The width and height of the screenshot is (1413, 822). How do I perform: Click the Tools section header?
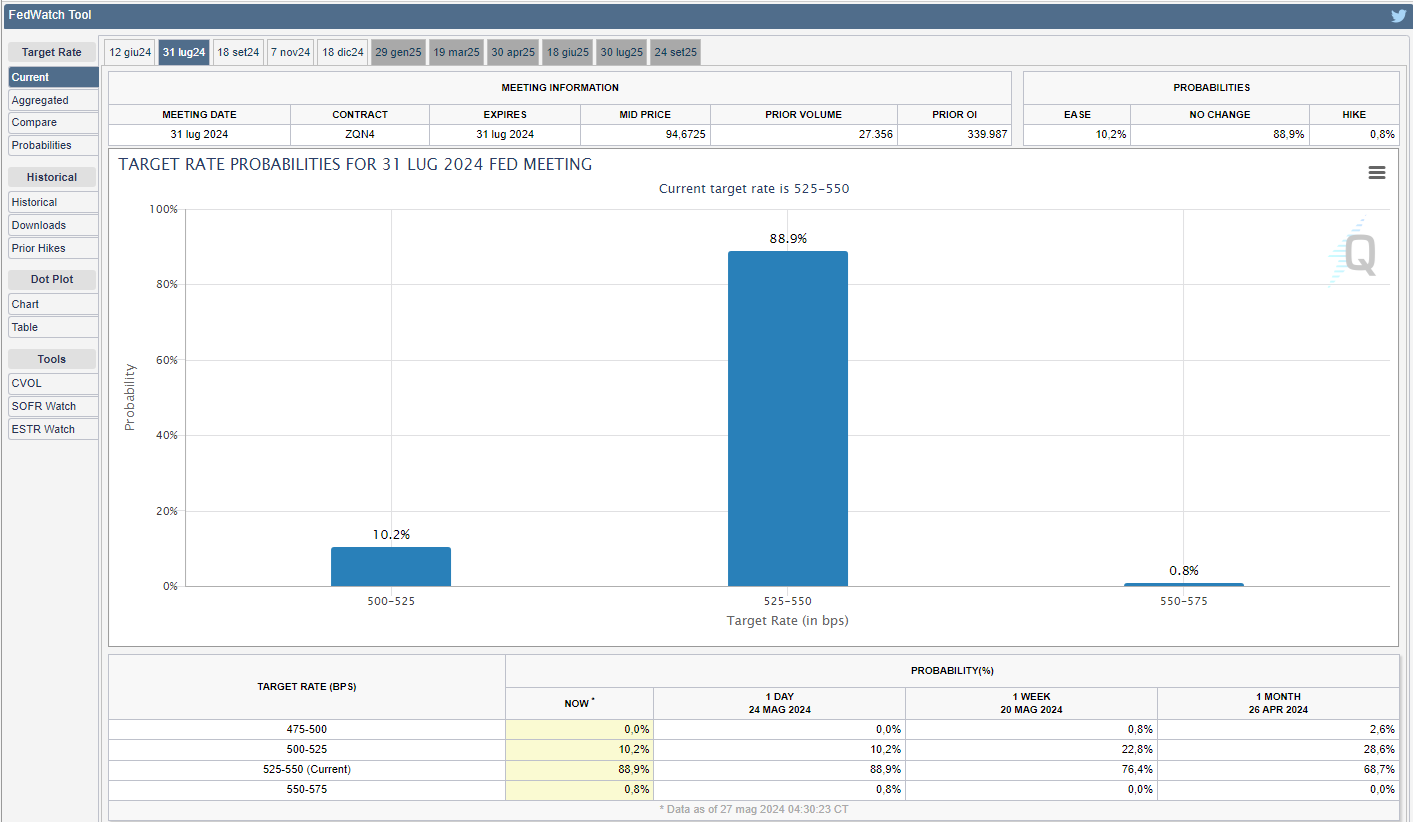tap(52, 358)
